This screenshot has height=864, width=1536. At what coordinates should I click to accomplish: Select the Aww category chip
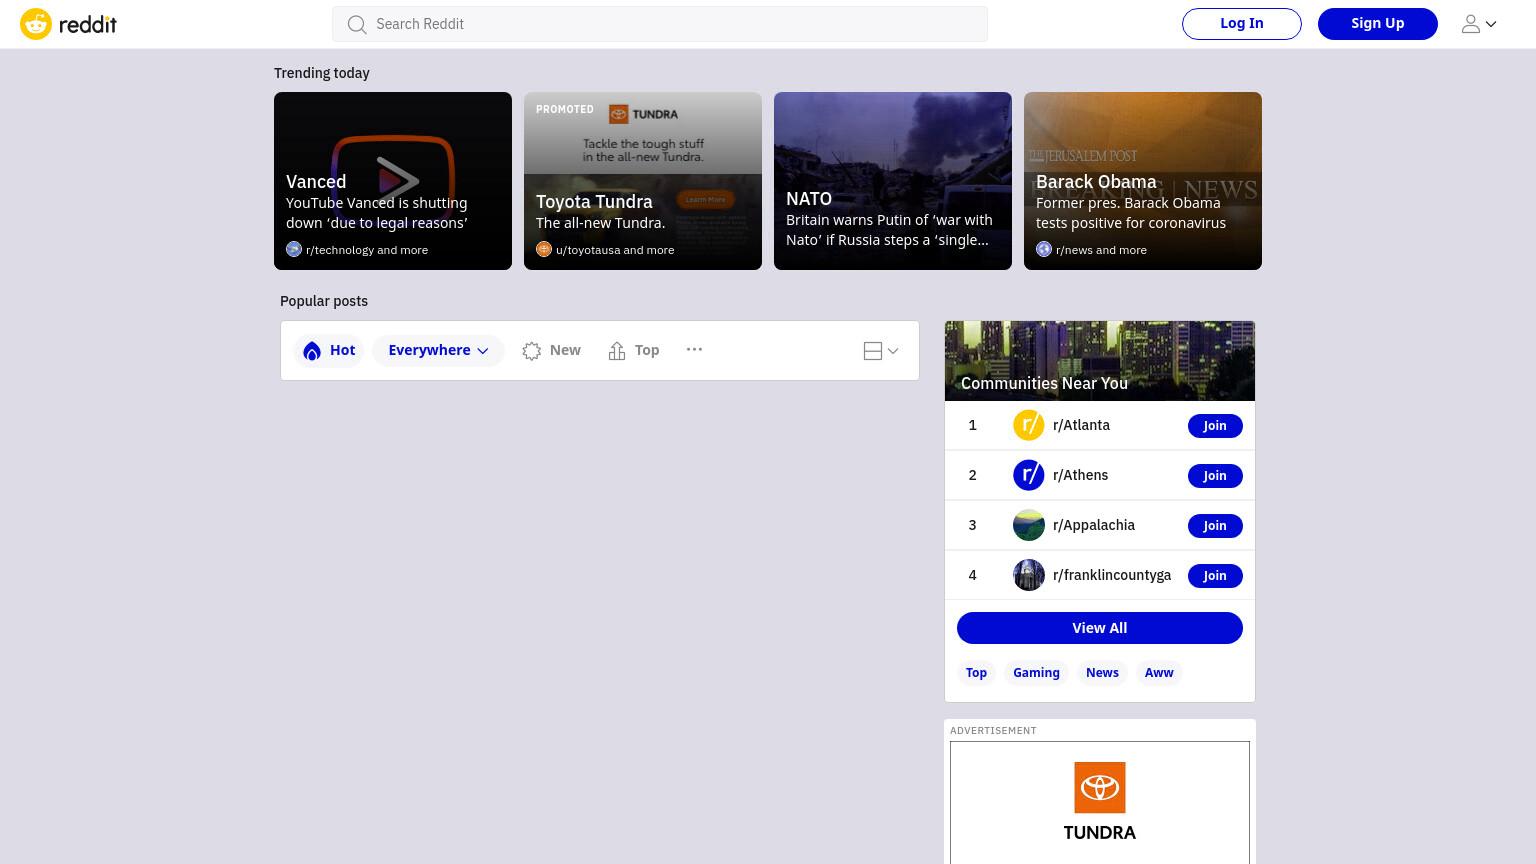tap(1159, 673)
